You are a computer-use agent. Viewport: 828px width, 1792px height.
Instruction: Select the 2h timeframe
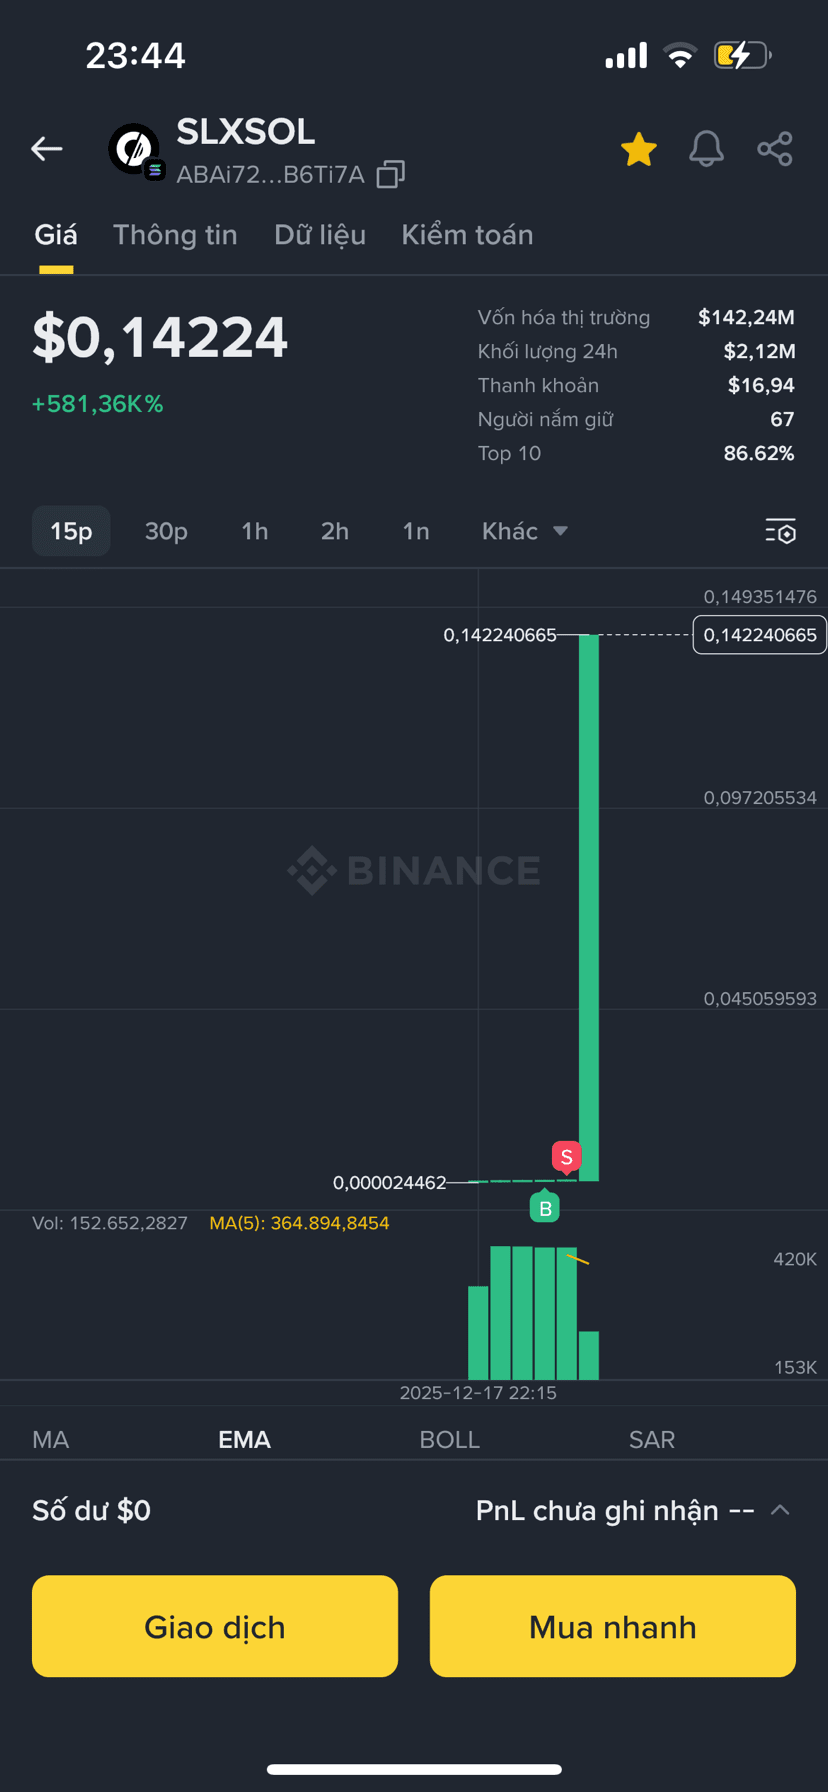pyautogui.click(x=335, y=531)
